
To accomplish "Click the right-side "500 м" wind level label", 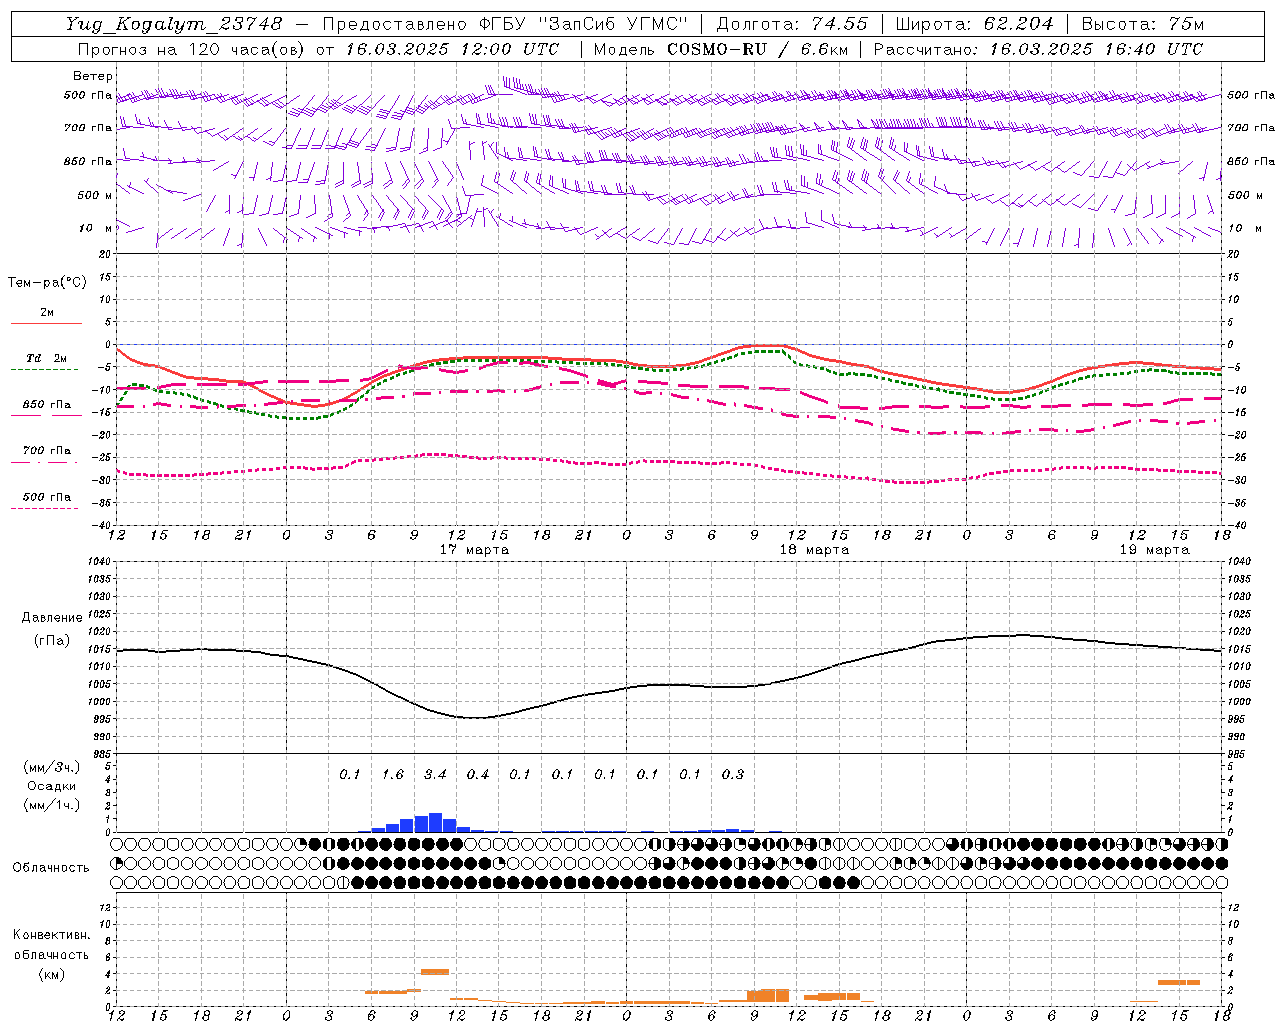I will [x=1245, y=195].
